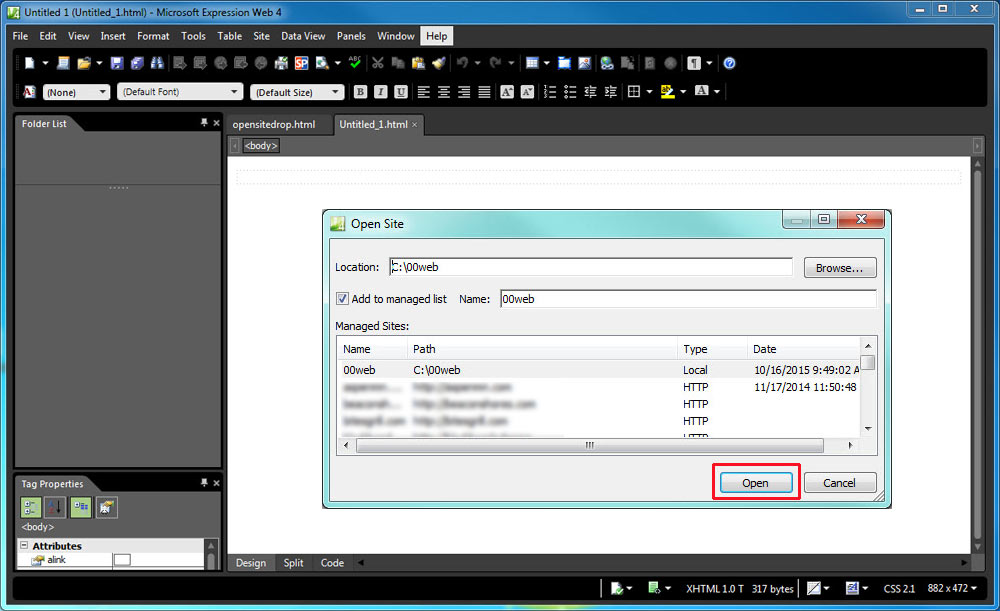Click the Align Text Left icon

pos(423,92)
